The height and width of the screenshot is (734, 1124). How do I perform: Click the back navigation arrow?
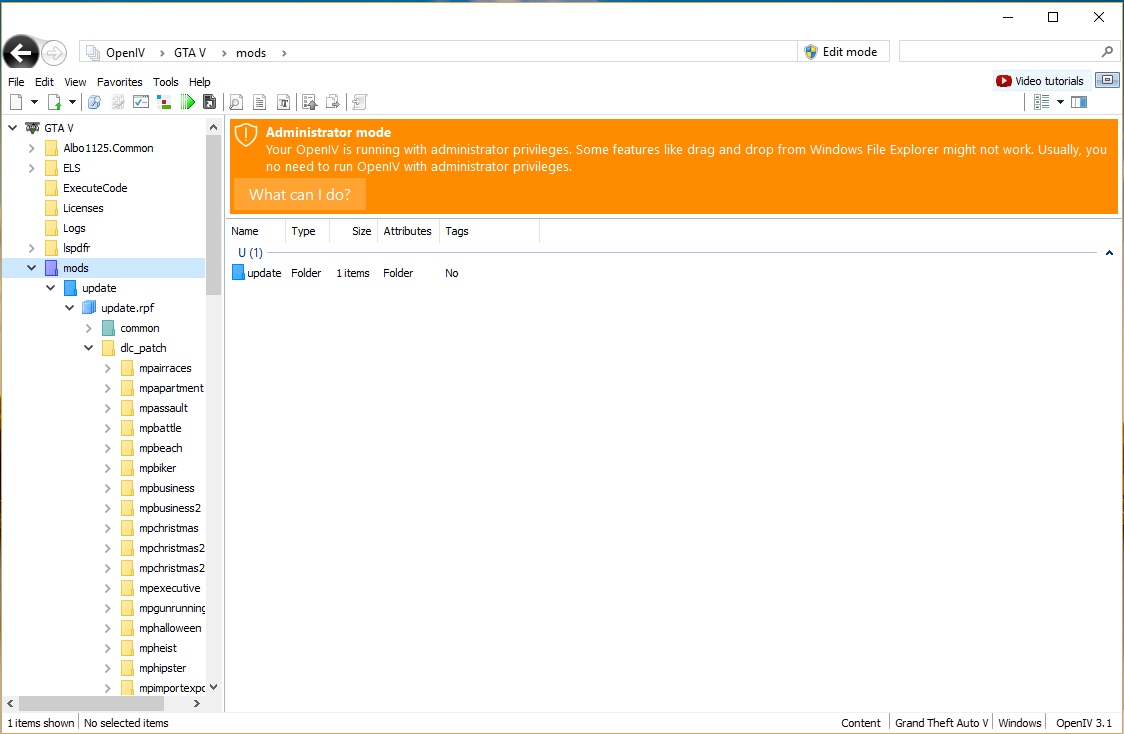[21, 52]
